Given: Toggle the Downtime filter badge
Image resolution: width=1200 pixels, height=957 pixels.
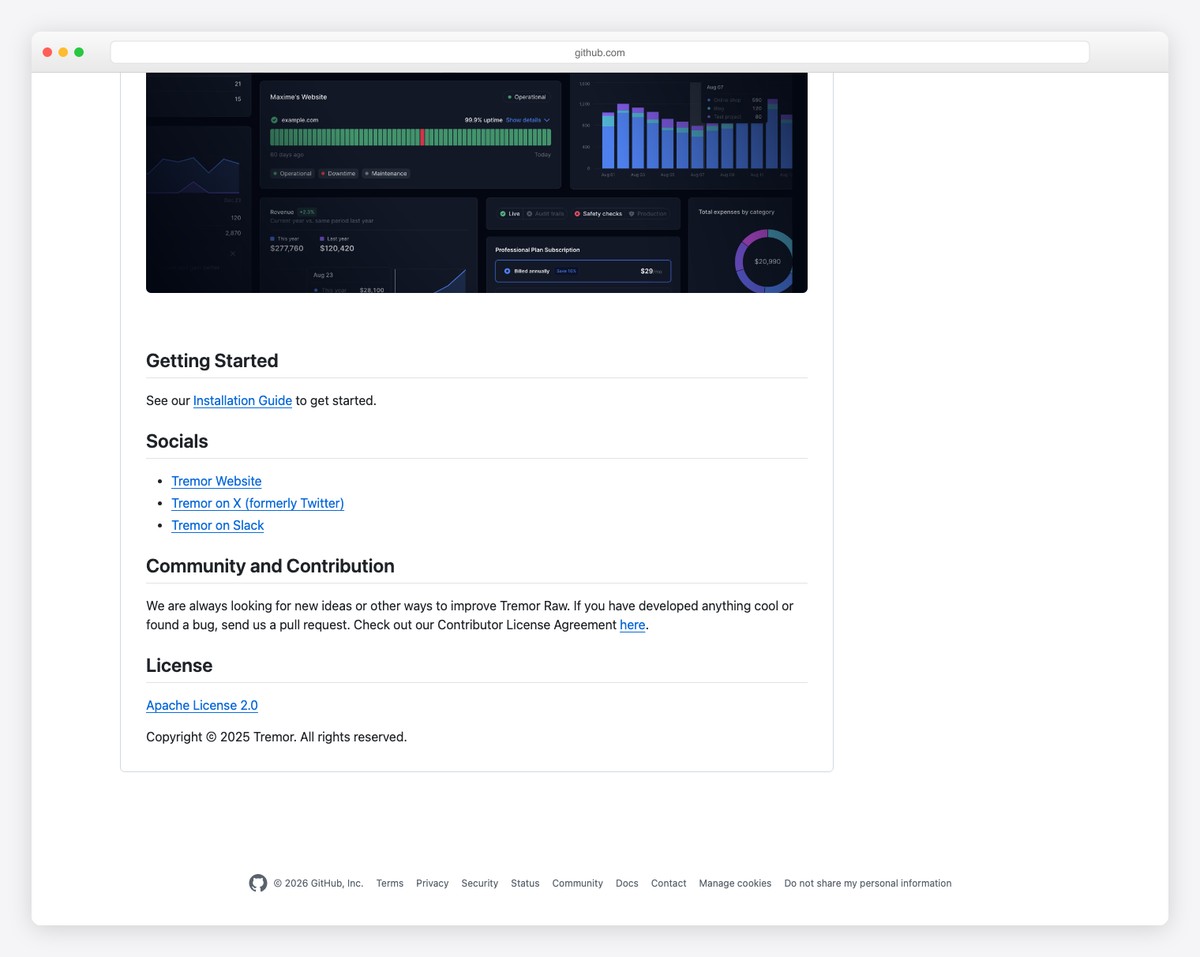Looking at the screenshot, I should point(337,173).
